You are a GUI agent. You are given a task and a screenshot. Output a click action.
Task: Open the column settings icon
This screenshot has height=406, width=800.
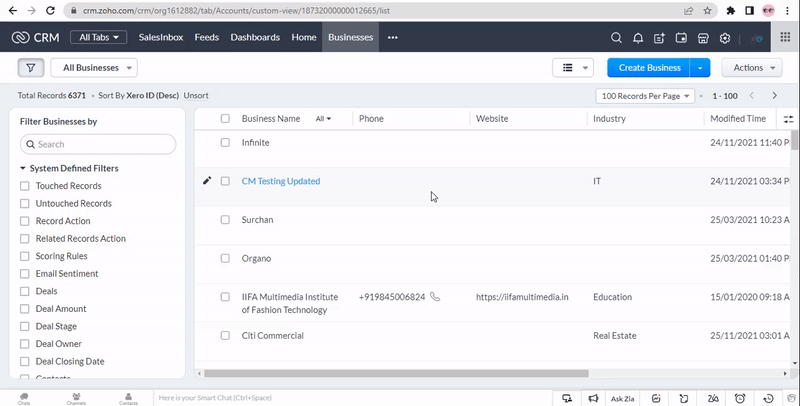(788, 119)
